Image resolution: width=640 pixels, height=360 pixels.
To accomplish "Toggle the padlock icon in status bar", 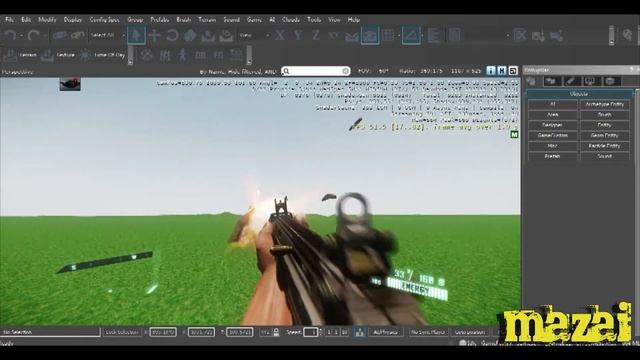I will (276, 332).
